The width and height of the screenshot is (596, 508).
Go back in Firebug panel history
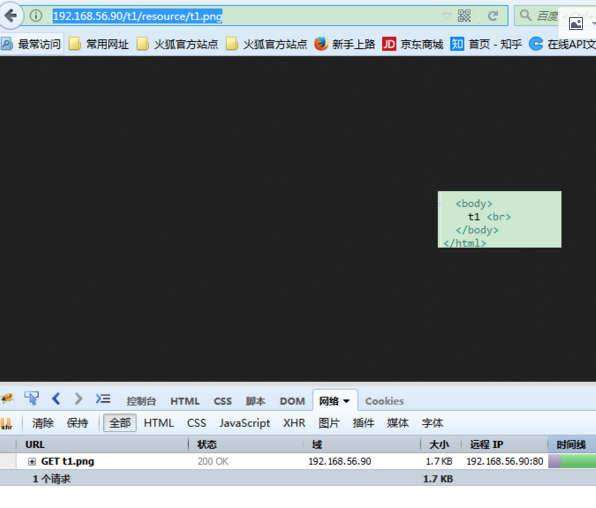click(x=56, y=398)
